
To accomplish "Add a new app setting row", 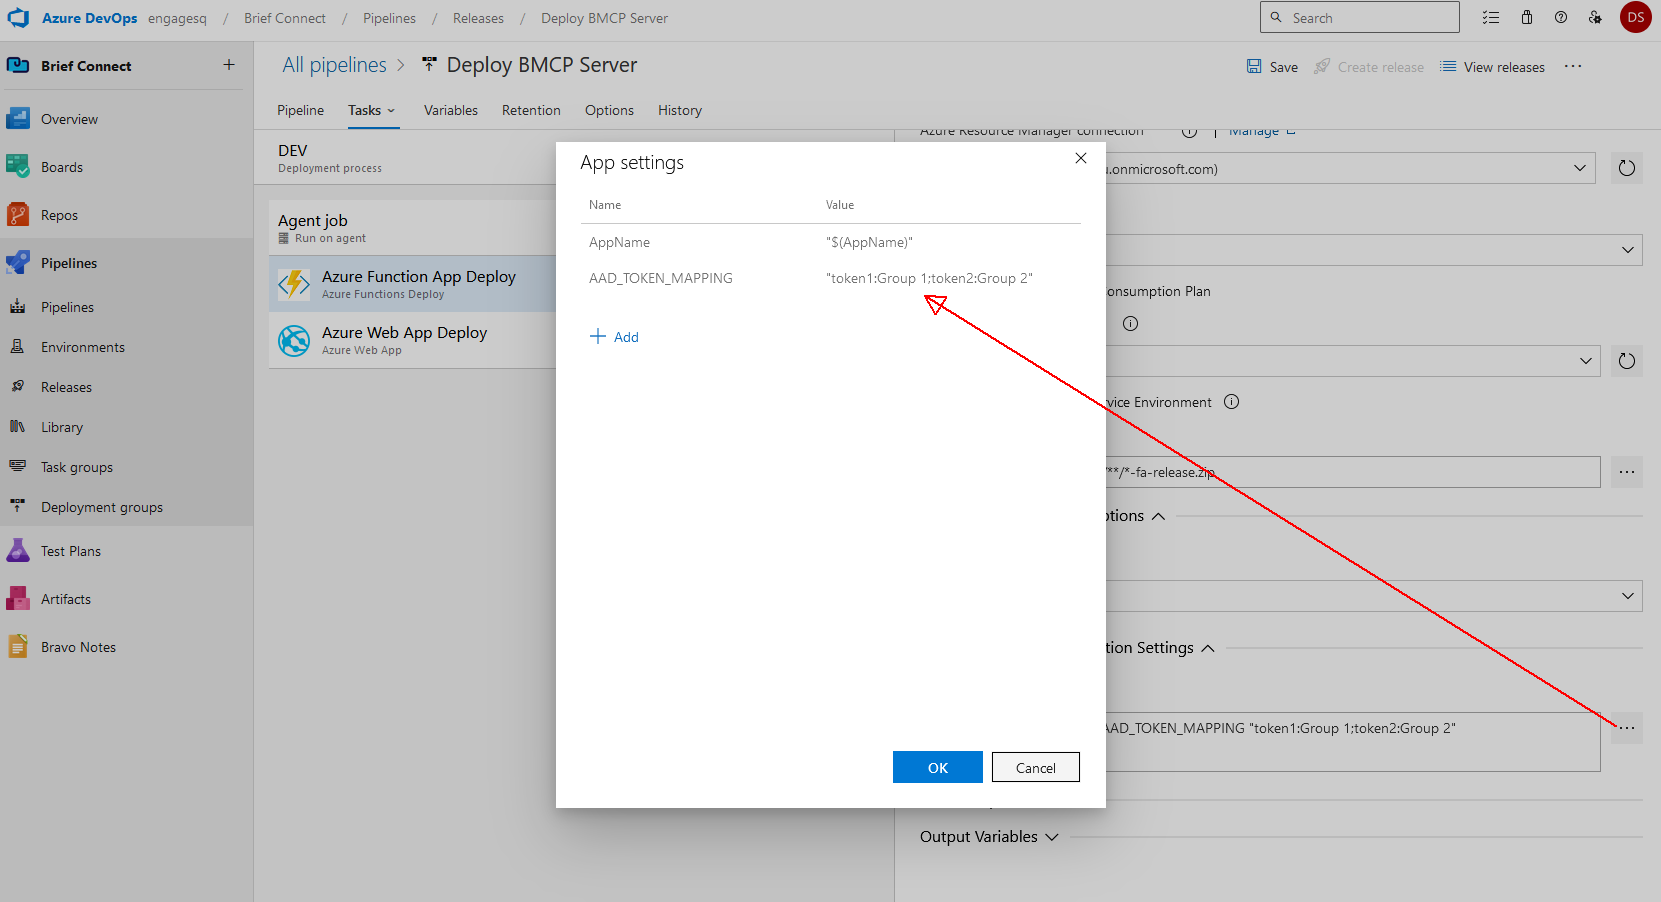I will tap(615, 337).
